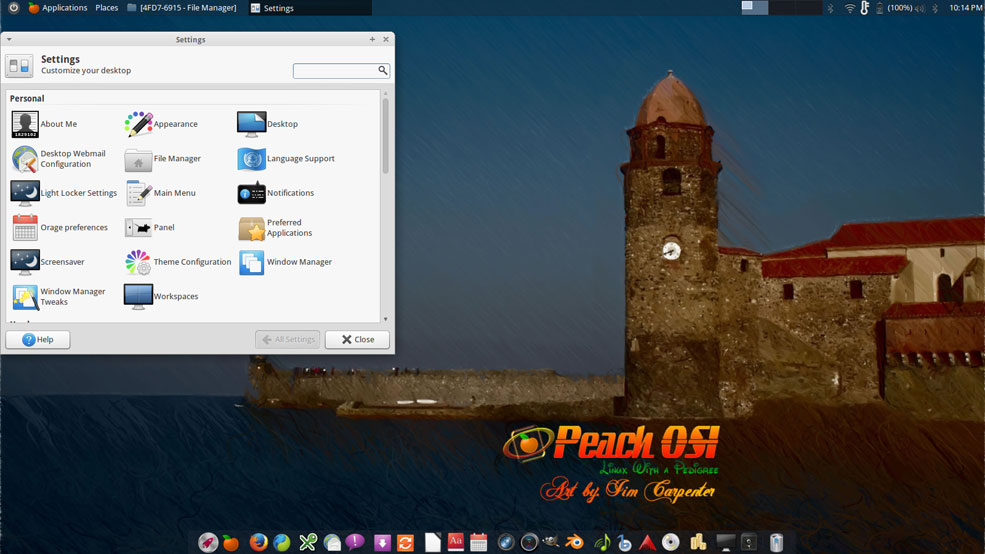Viewport: 985px width, 554px height.
Task: Open Main Menu editor
Action: click(x=160, y=193)
